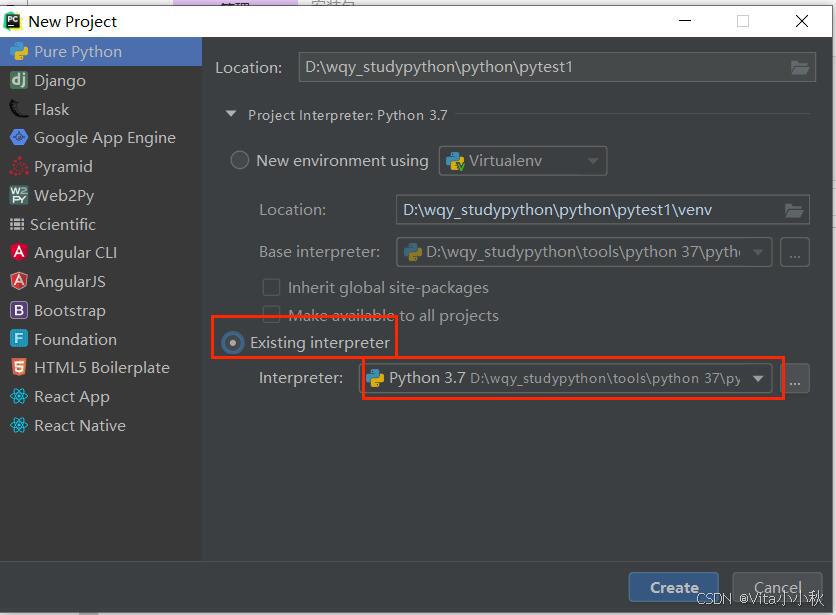
Task: Click the Django icon in project list
Action: (x=19, y=81)
